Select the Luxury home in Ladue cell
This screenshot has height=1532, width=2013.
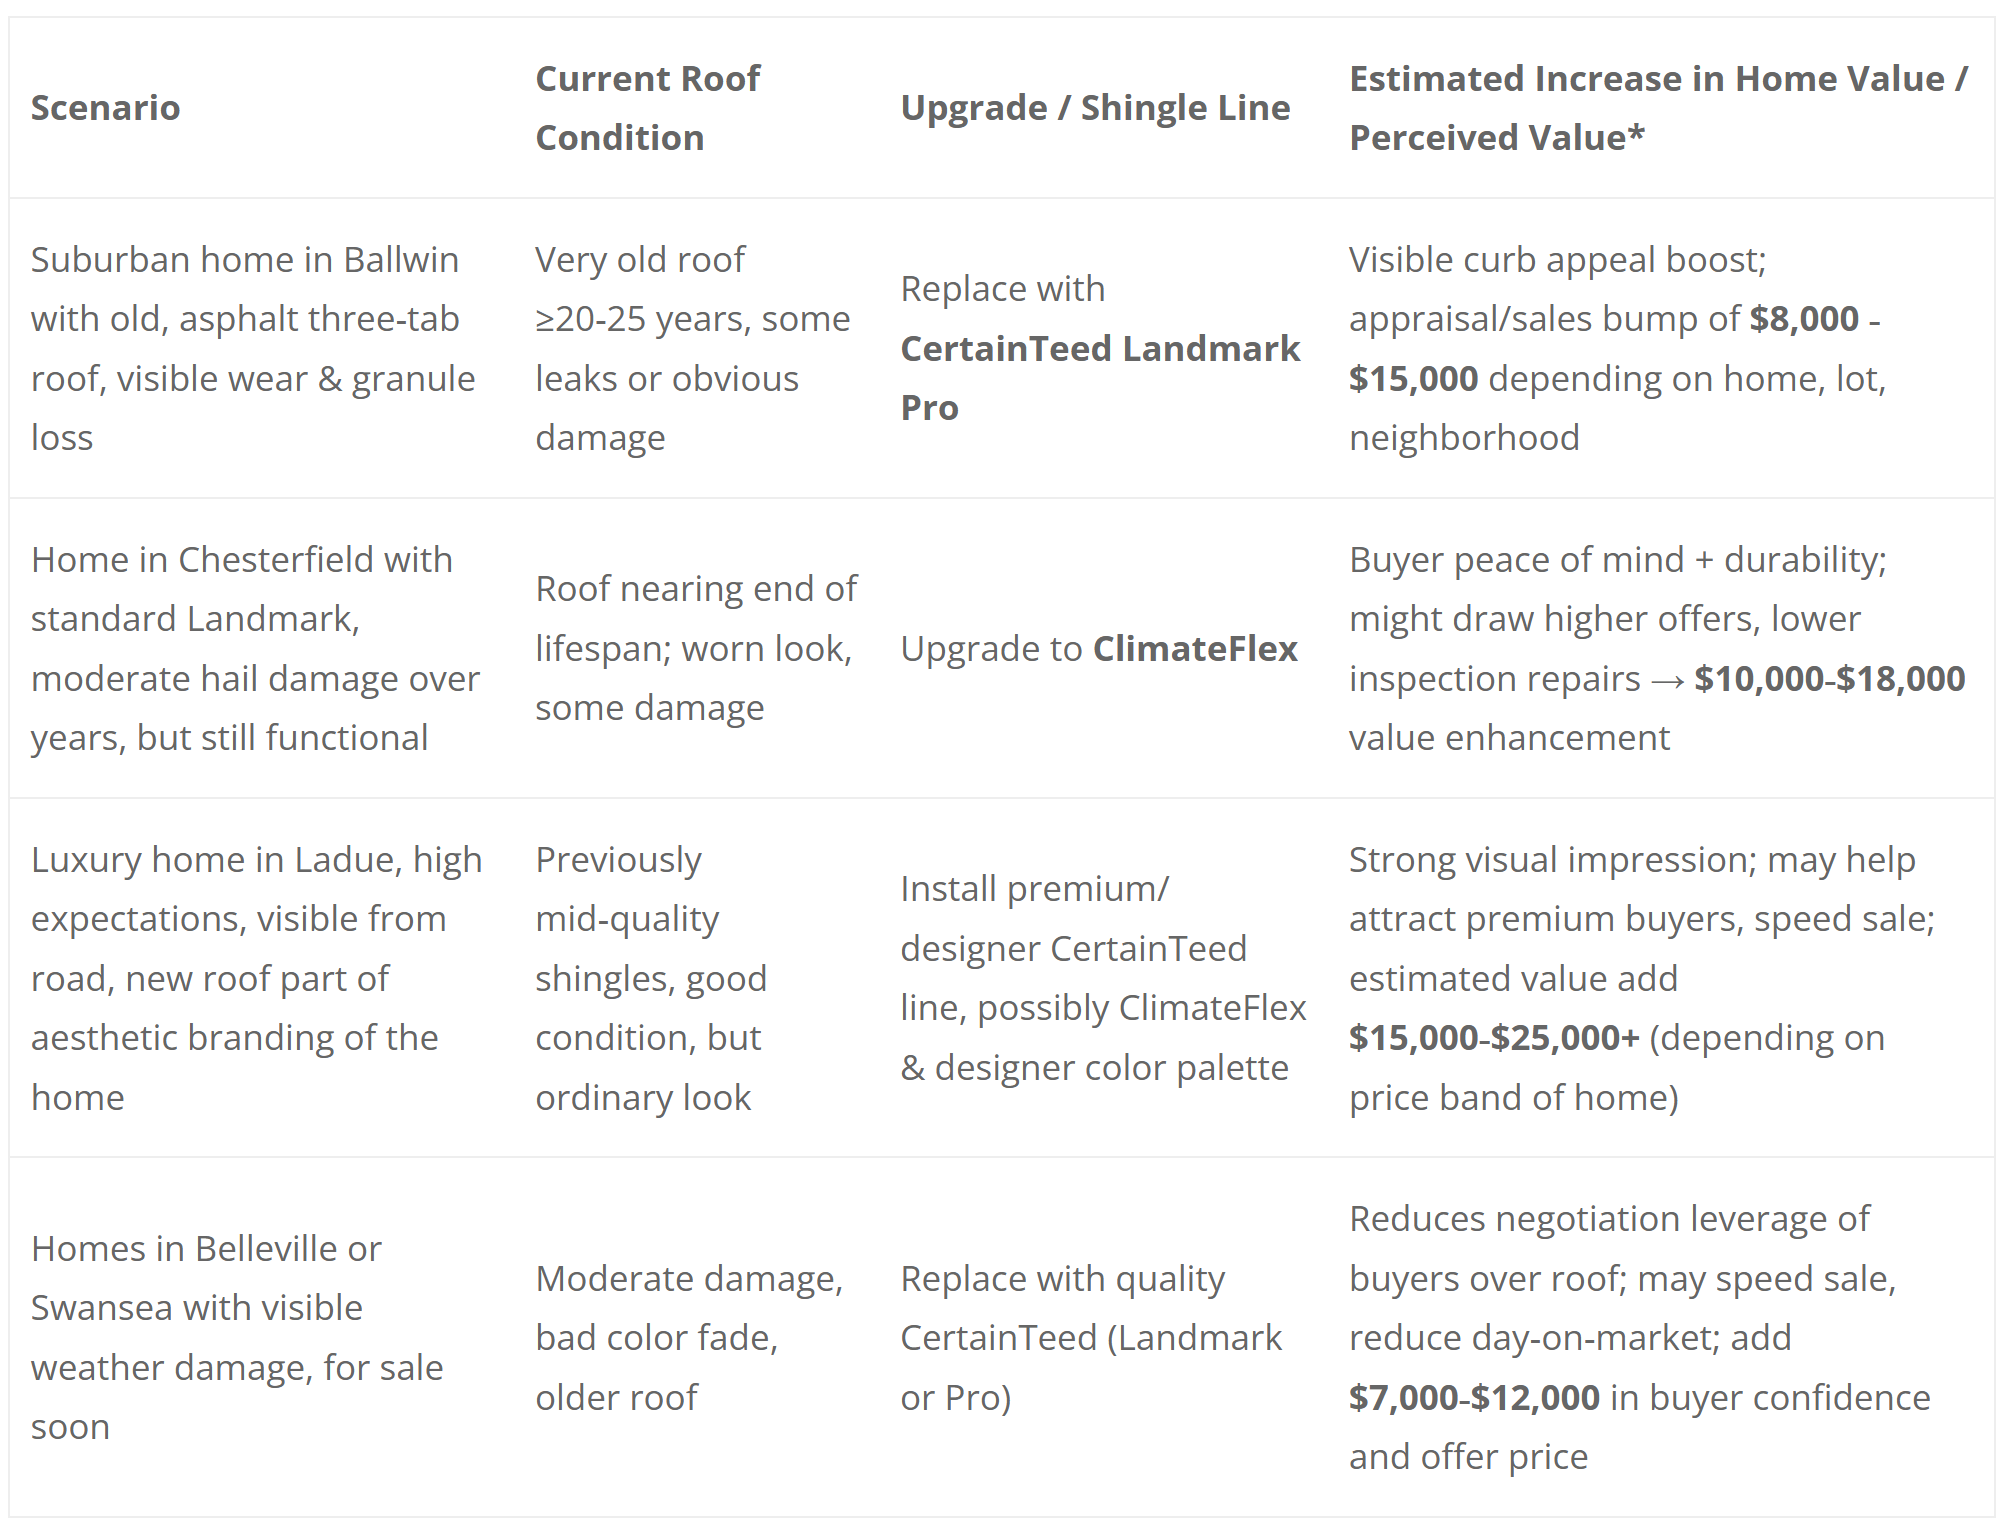[x=256, y=978]
